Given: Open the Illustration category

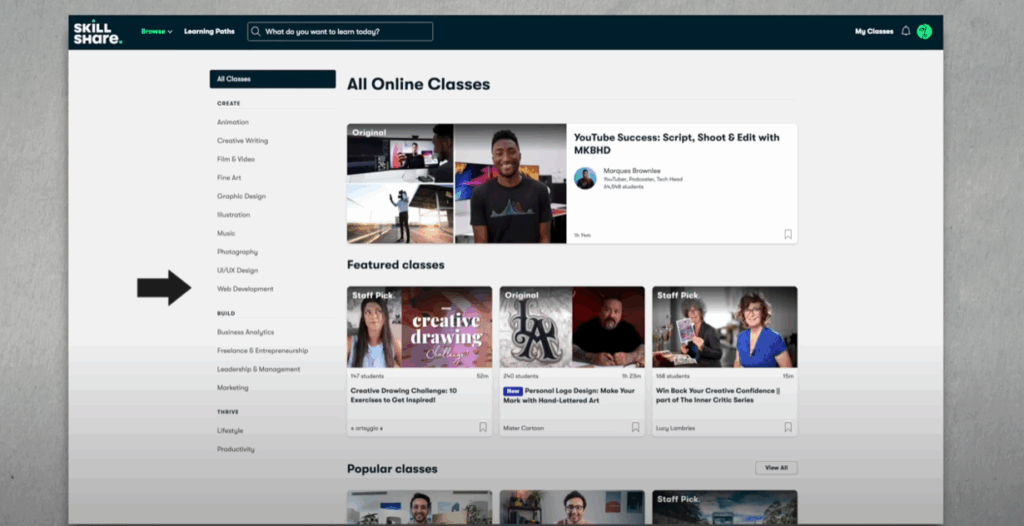Looking at the screenshot, I should [233, 215].
